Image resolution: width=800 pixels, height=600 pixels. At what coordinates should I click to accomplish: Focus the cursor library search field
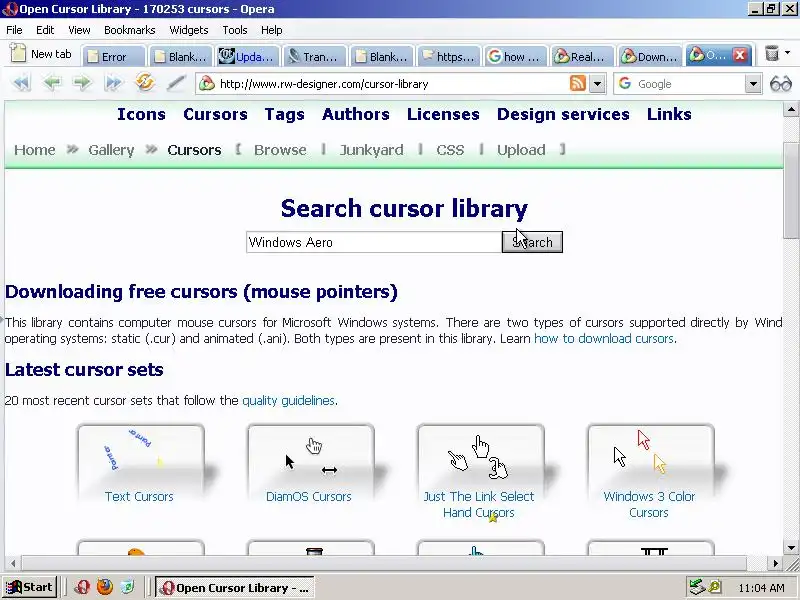374,242
